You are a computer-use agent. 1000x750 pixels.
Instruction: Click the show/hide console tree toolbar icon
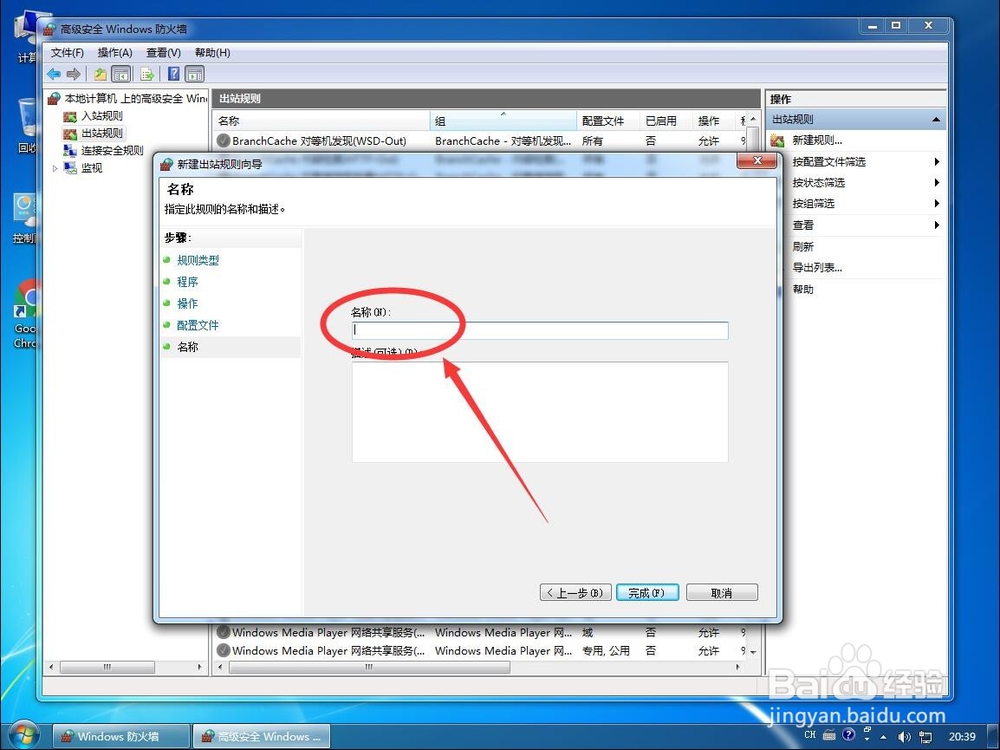pos(120,73)
